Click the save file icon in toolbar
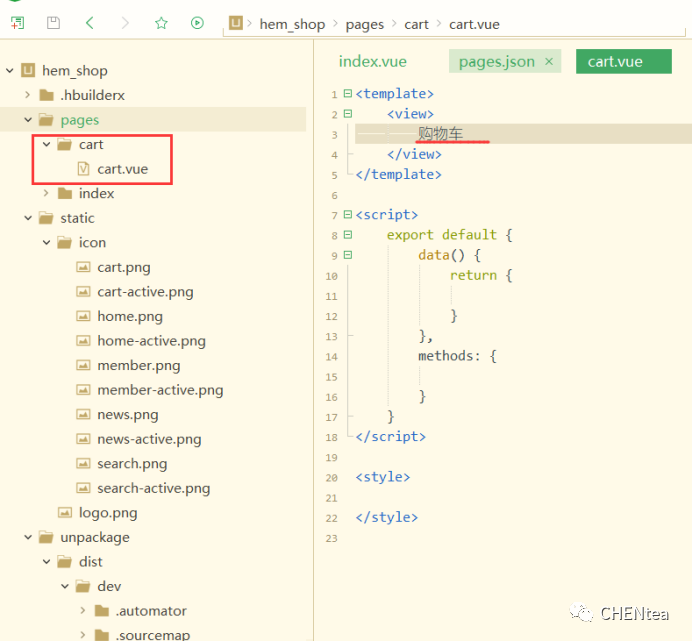 (54, 23)
